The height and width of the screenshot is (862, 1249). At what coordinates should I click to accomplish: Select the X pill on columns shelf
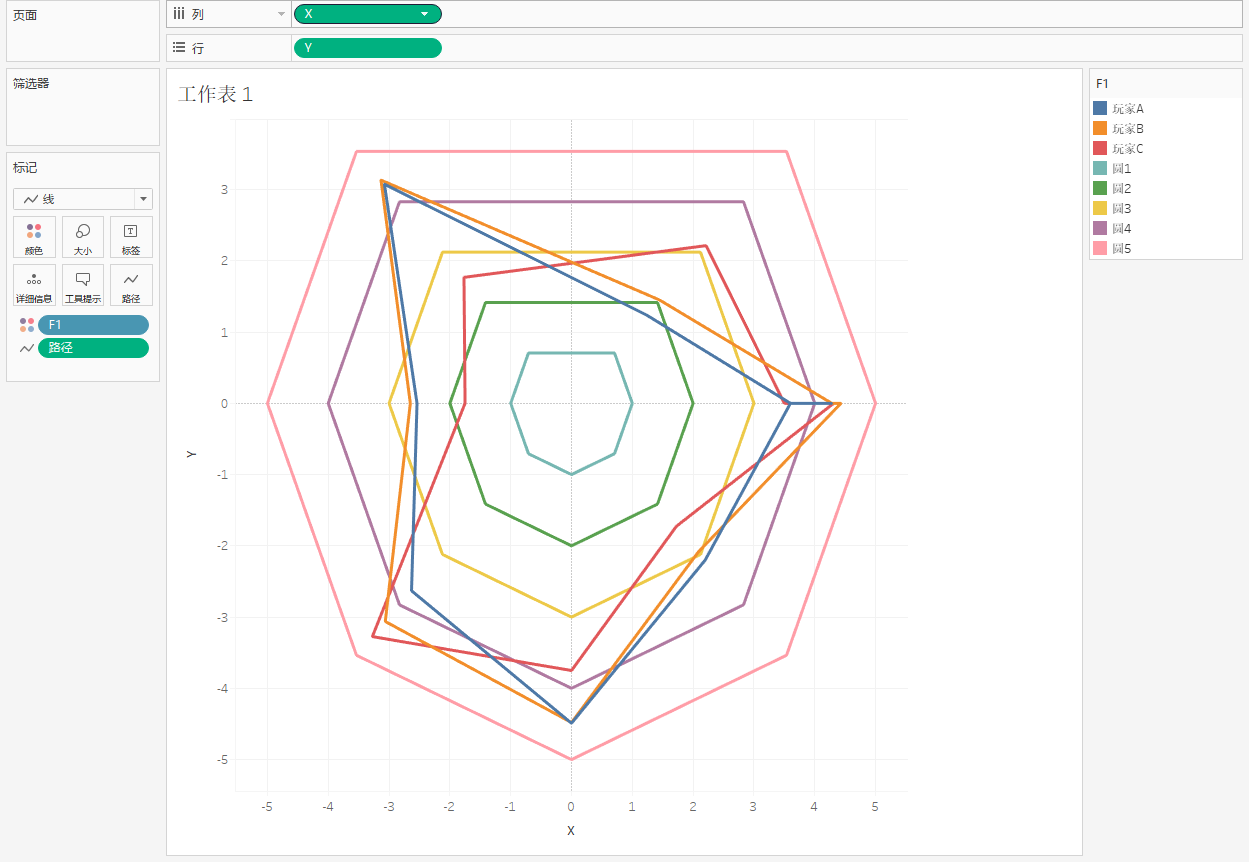coord(367,14)
